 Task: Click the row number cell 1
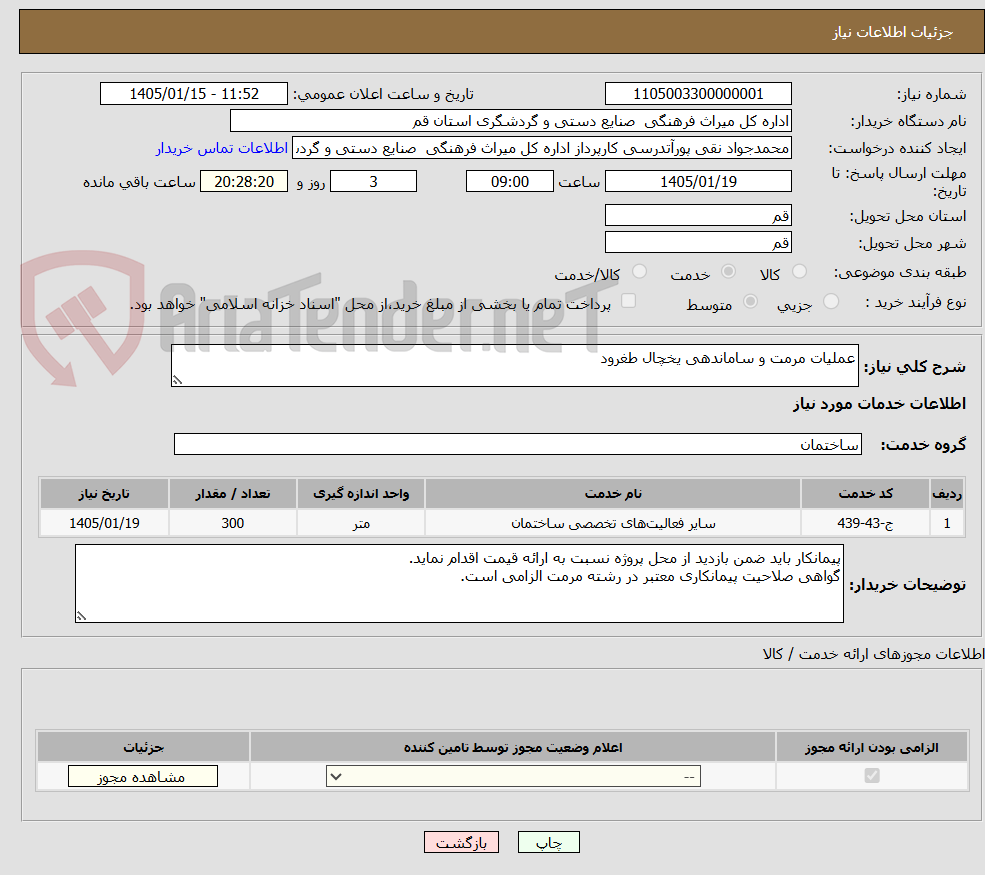pyautogui.click(x=947, y=523)
